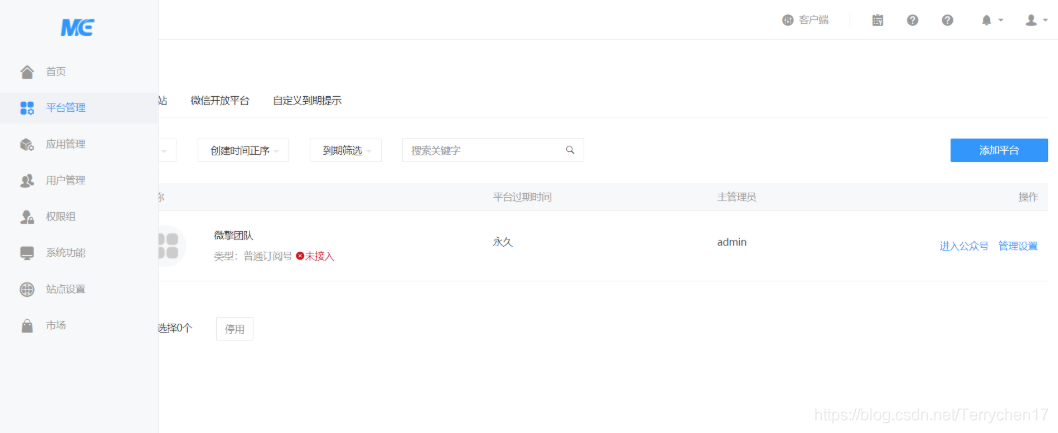This screenshot has height=433, width=1058.
Task: Click the platform management grid icon
Action: (27, 108)
